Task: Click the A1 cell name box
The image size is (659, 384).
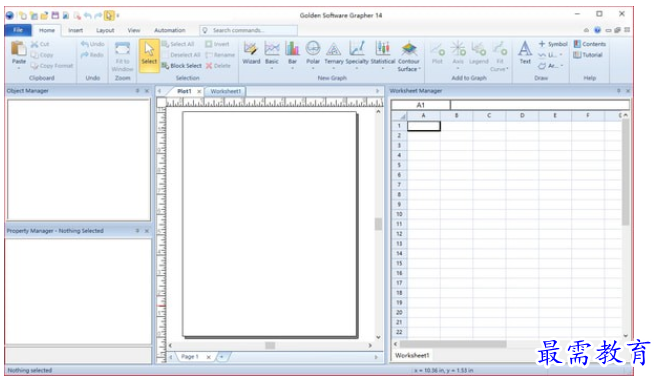Action: point(420,105)
